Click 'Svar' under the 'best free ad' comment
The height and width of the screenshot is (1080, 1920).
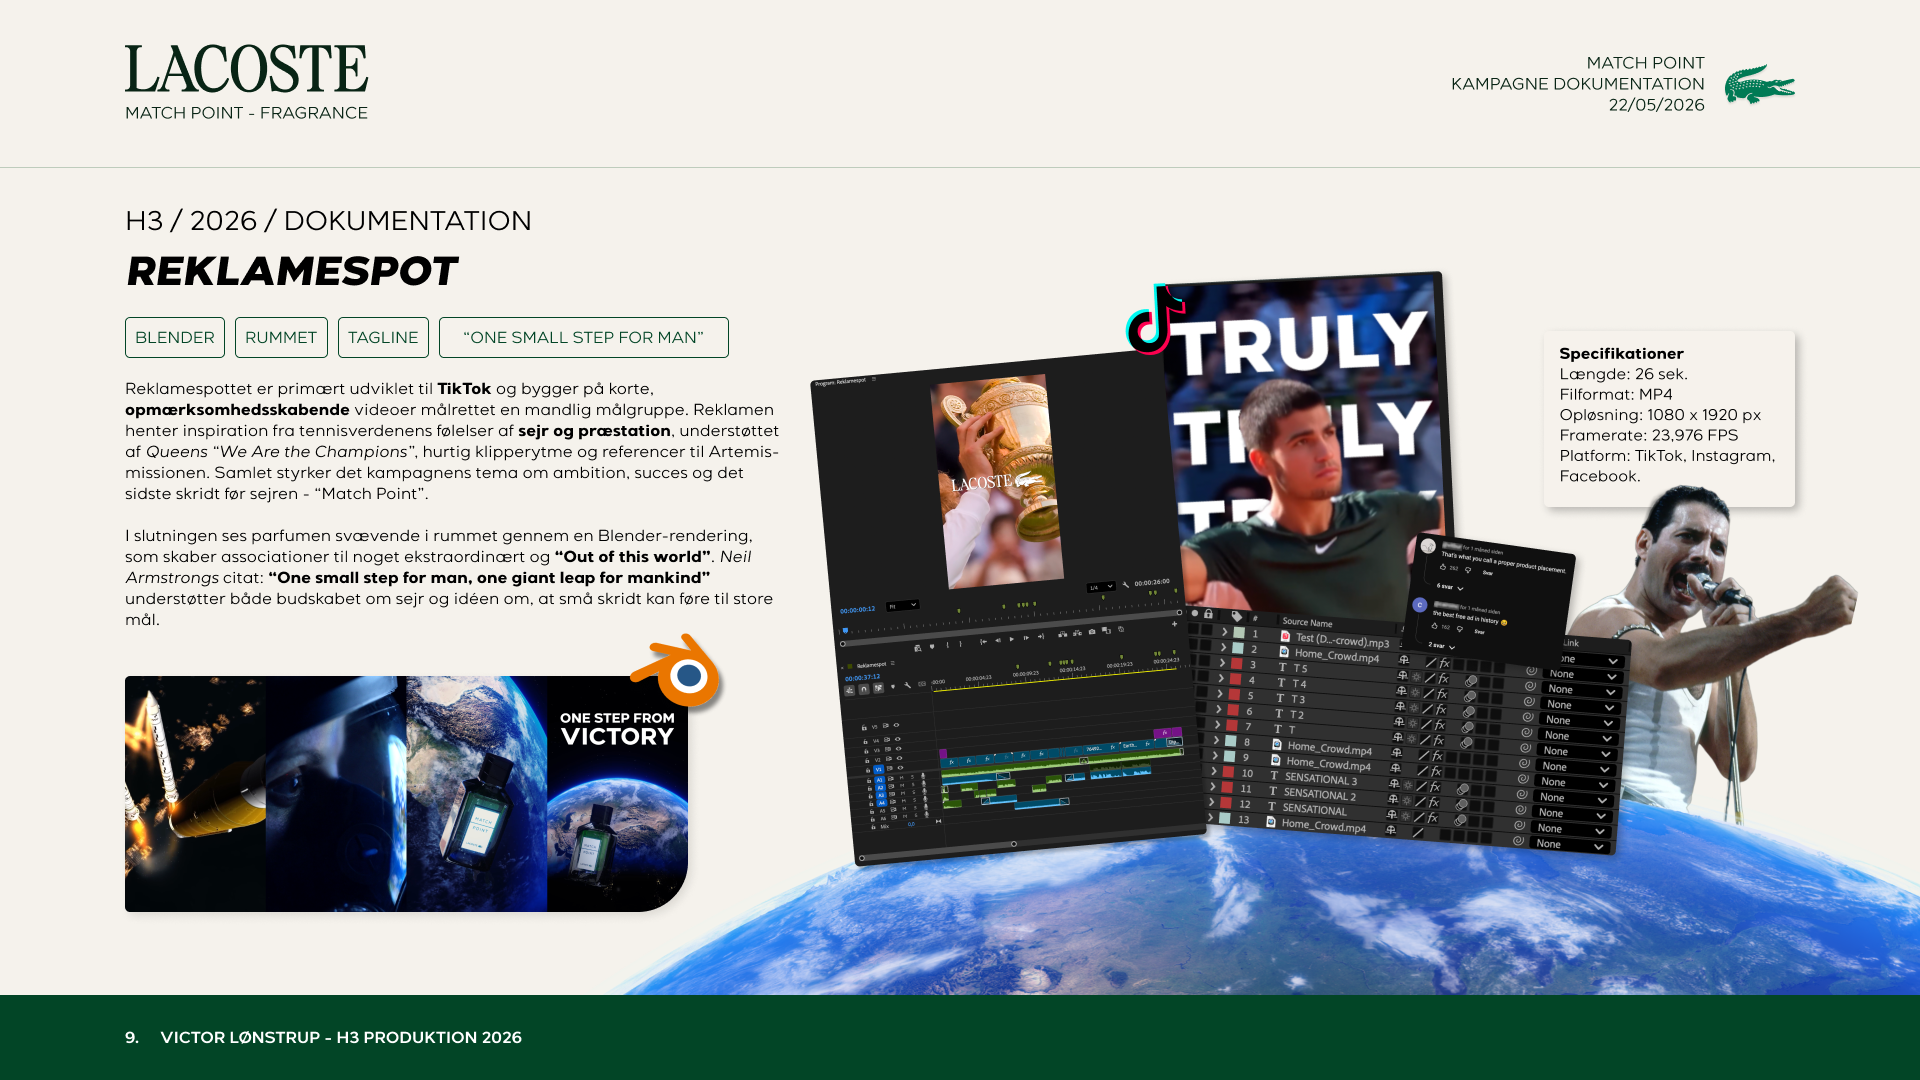point(1479,632)
